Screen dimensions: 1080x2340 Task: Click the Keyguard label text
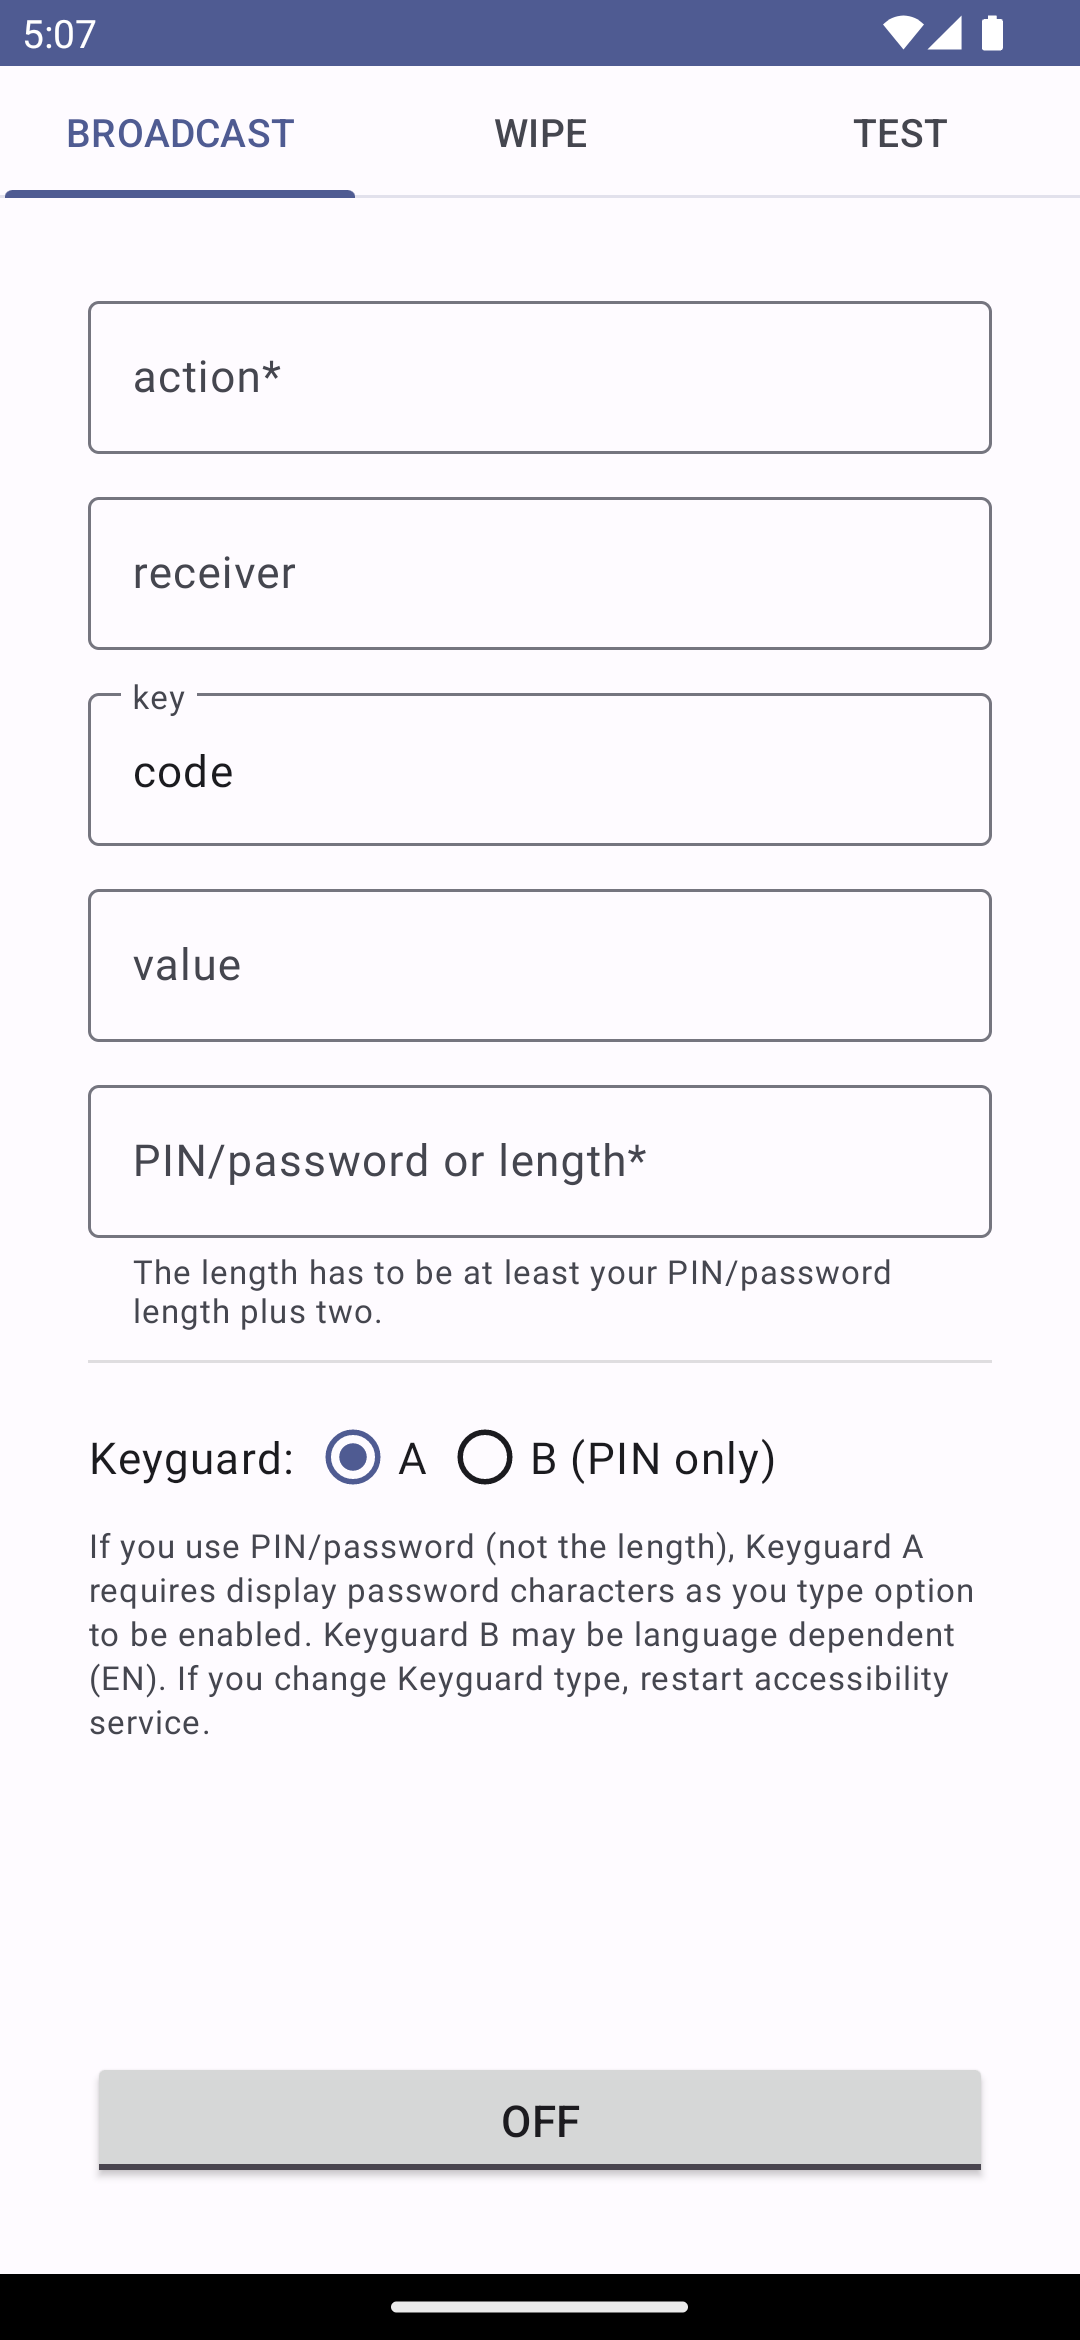[192, 1458]
